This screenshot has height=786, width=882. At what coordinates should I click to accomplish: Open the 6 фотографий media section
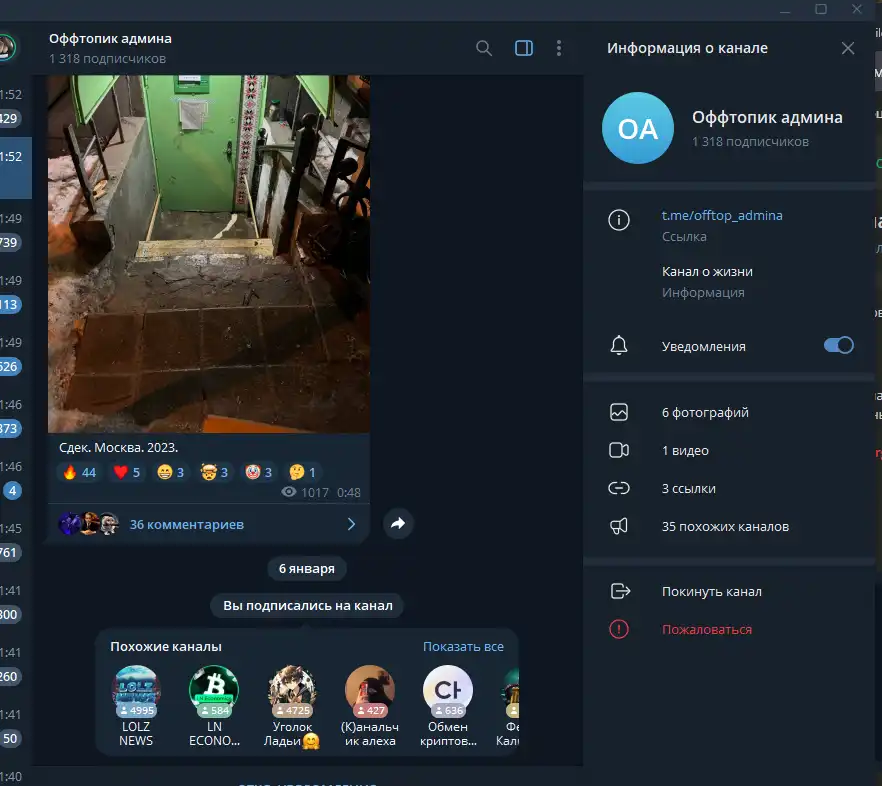click(x=730, y=412)
